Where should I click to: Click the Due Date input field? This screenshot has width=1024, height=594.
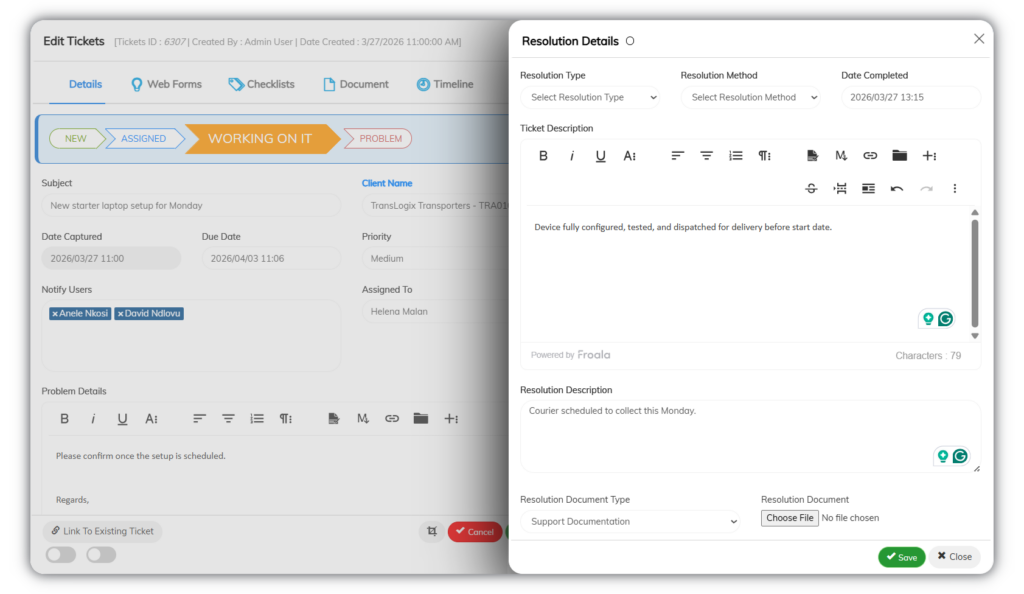[271, 258]
